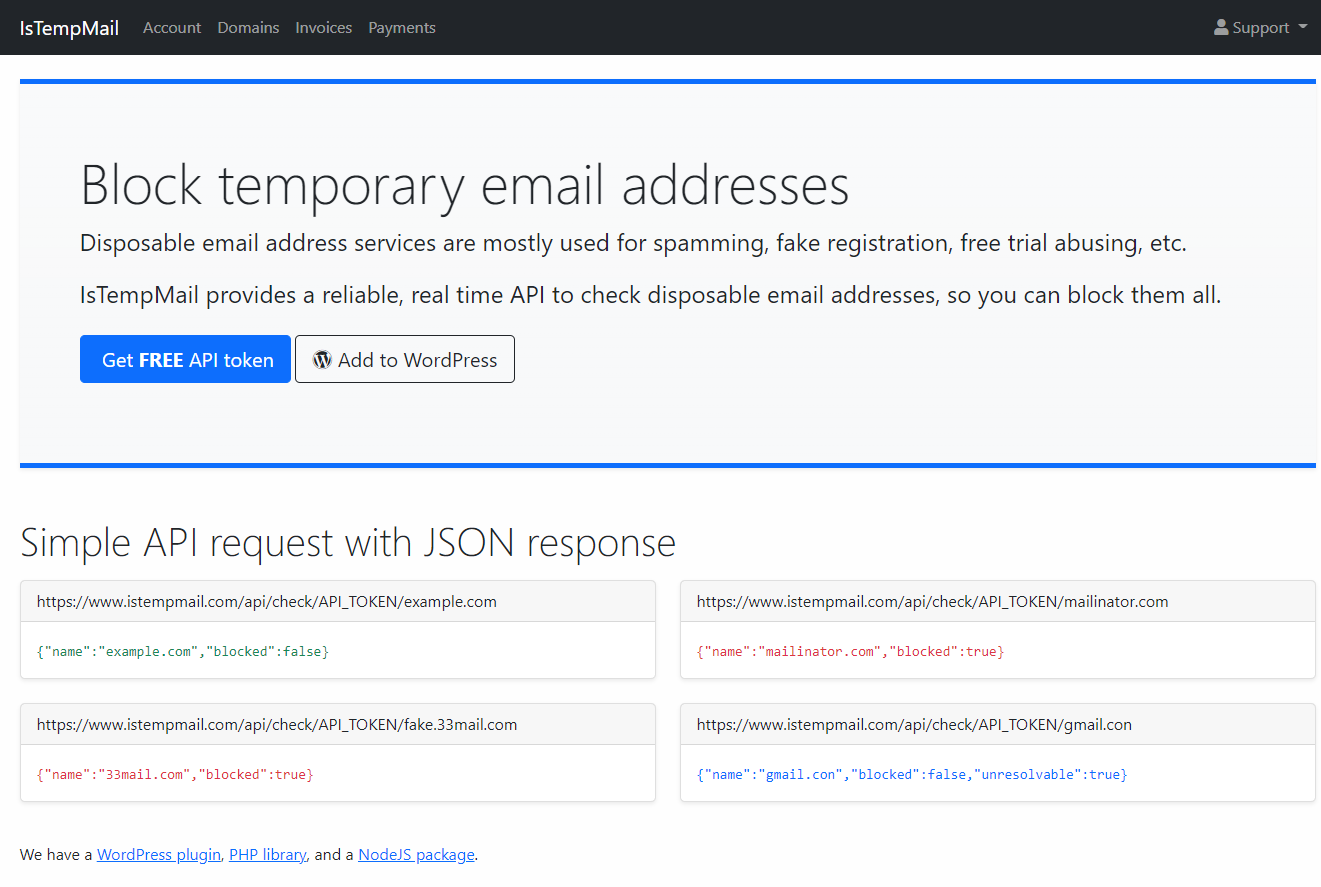1321x887 pixels.
Task: Open the Support dropdown menu
Action: point(1258,28)
